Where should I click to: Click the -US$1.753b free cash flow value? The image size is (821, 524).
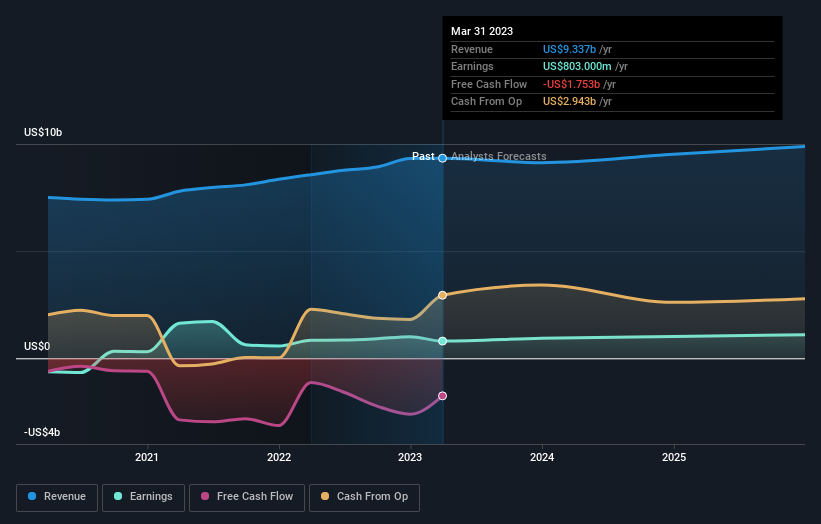(x=571, y=84)
